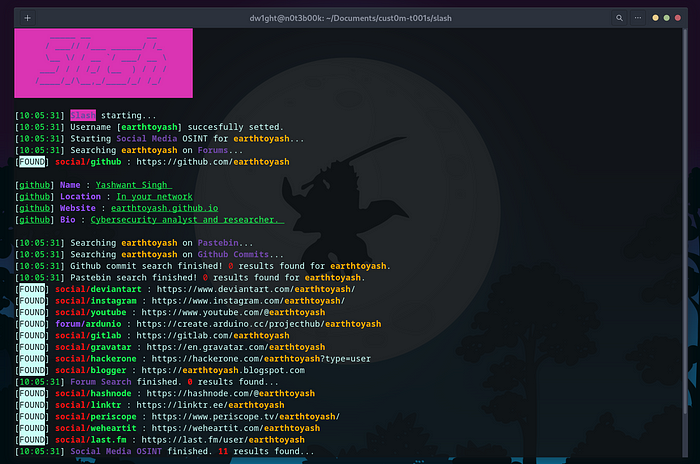Open the en.gravatar.com earthtoyash URL
The image size is (700, 464).
tap(236, 347)
